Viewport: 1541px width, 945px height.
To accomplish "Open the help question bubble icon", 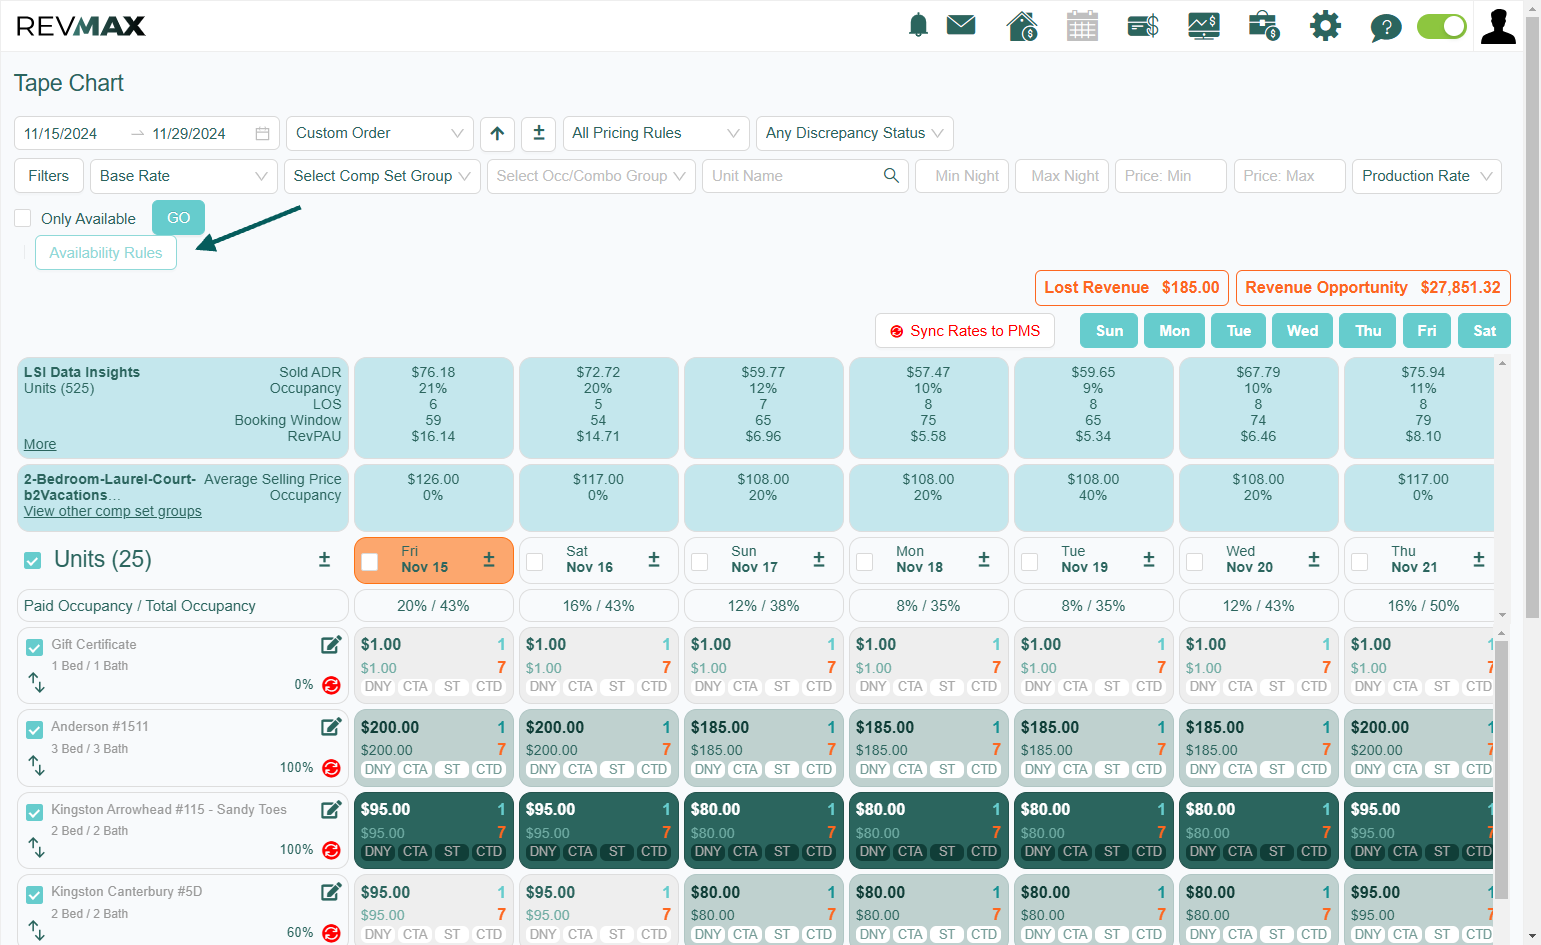I will click(1386, 27).
